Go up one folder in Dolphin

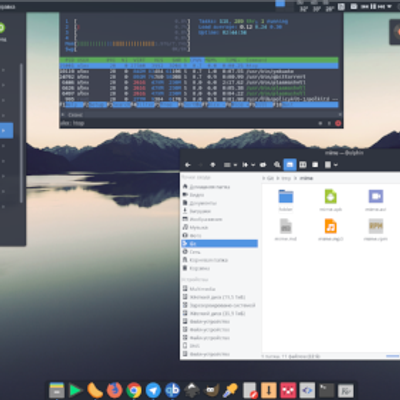213,165
